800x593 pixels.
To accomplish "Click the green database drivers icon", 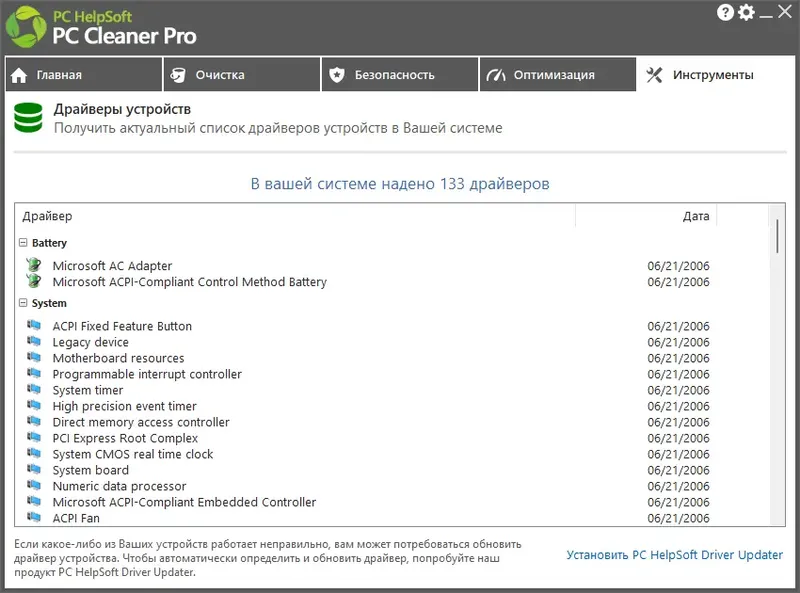I will (x=27, y=118).
